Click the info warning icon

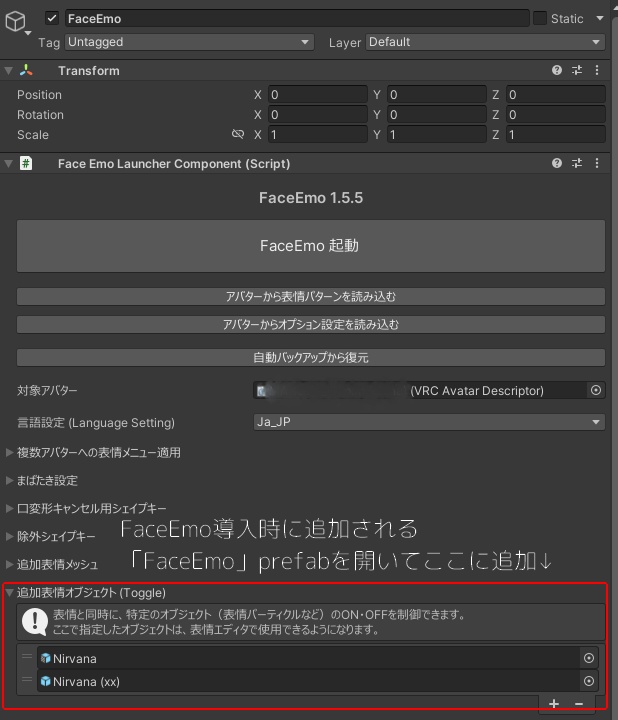click(35, 621)
